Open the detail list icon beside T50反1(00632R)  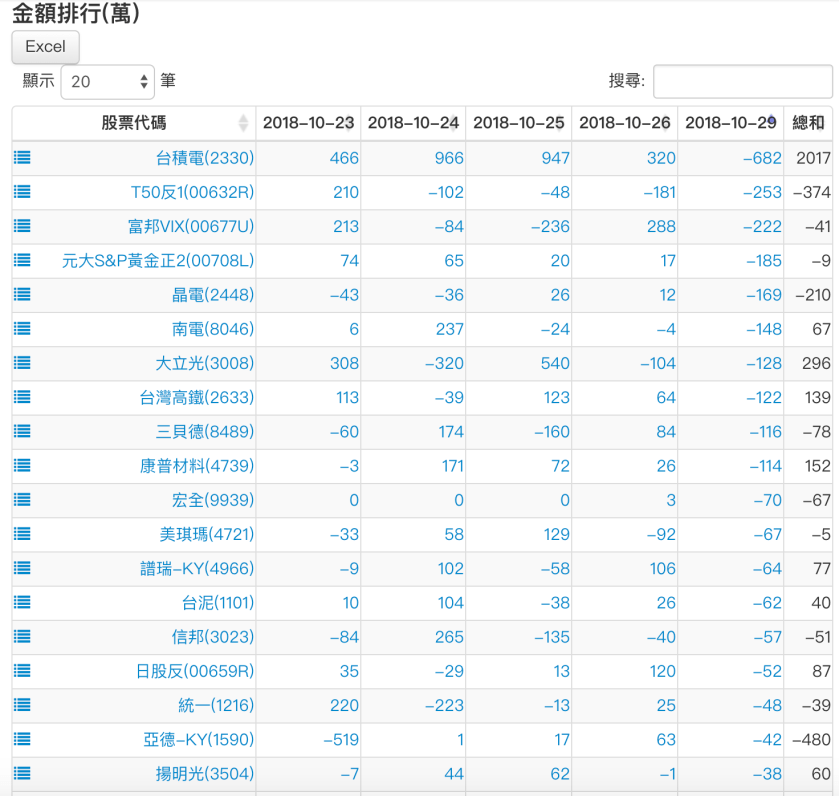point(21,192)
